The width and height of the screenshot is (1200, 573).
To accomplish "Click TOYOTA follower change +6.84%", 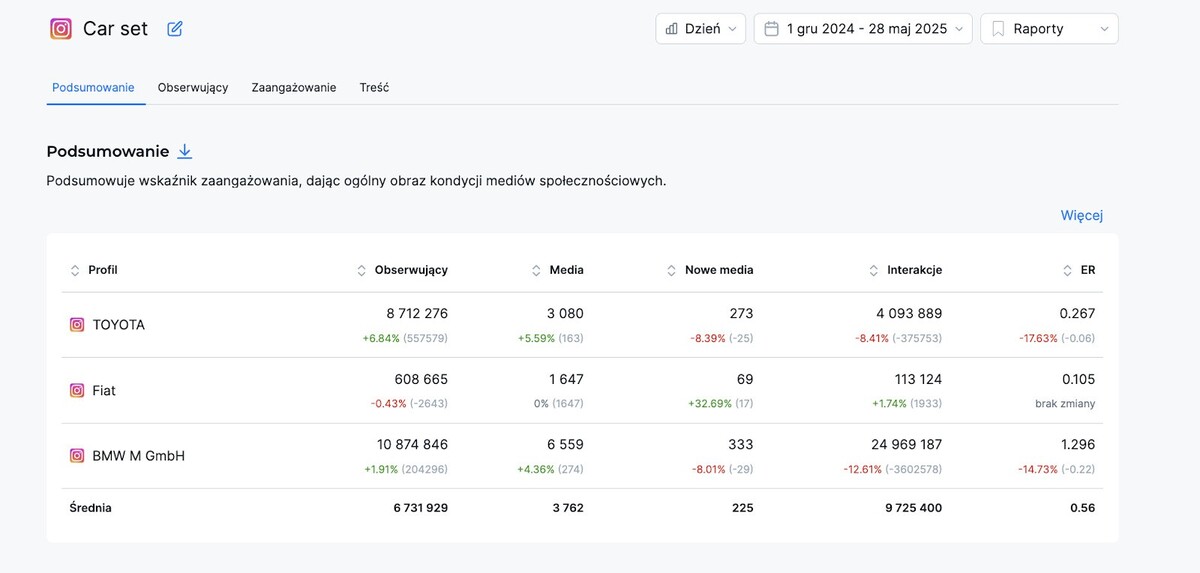I will click(381, 339).
